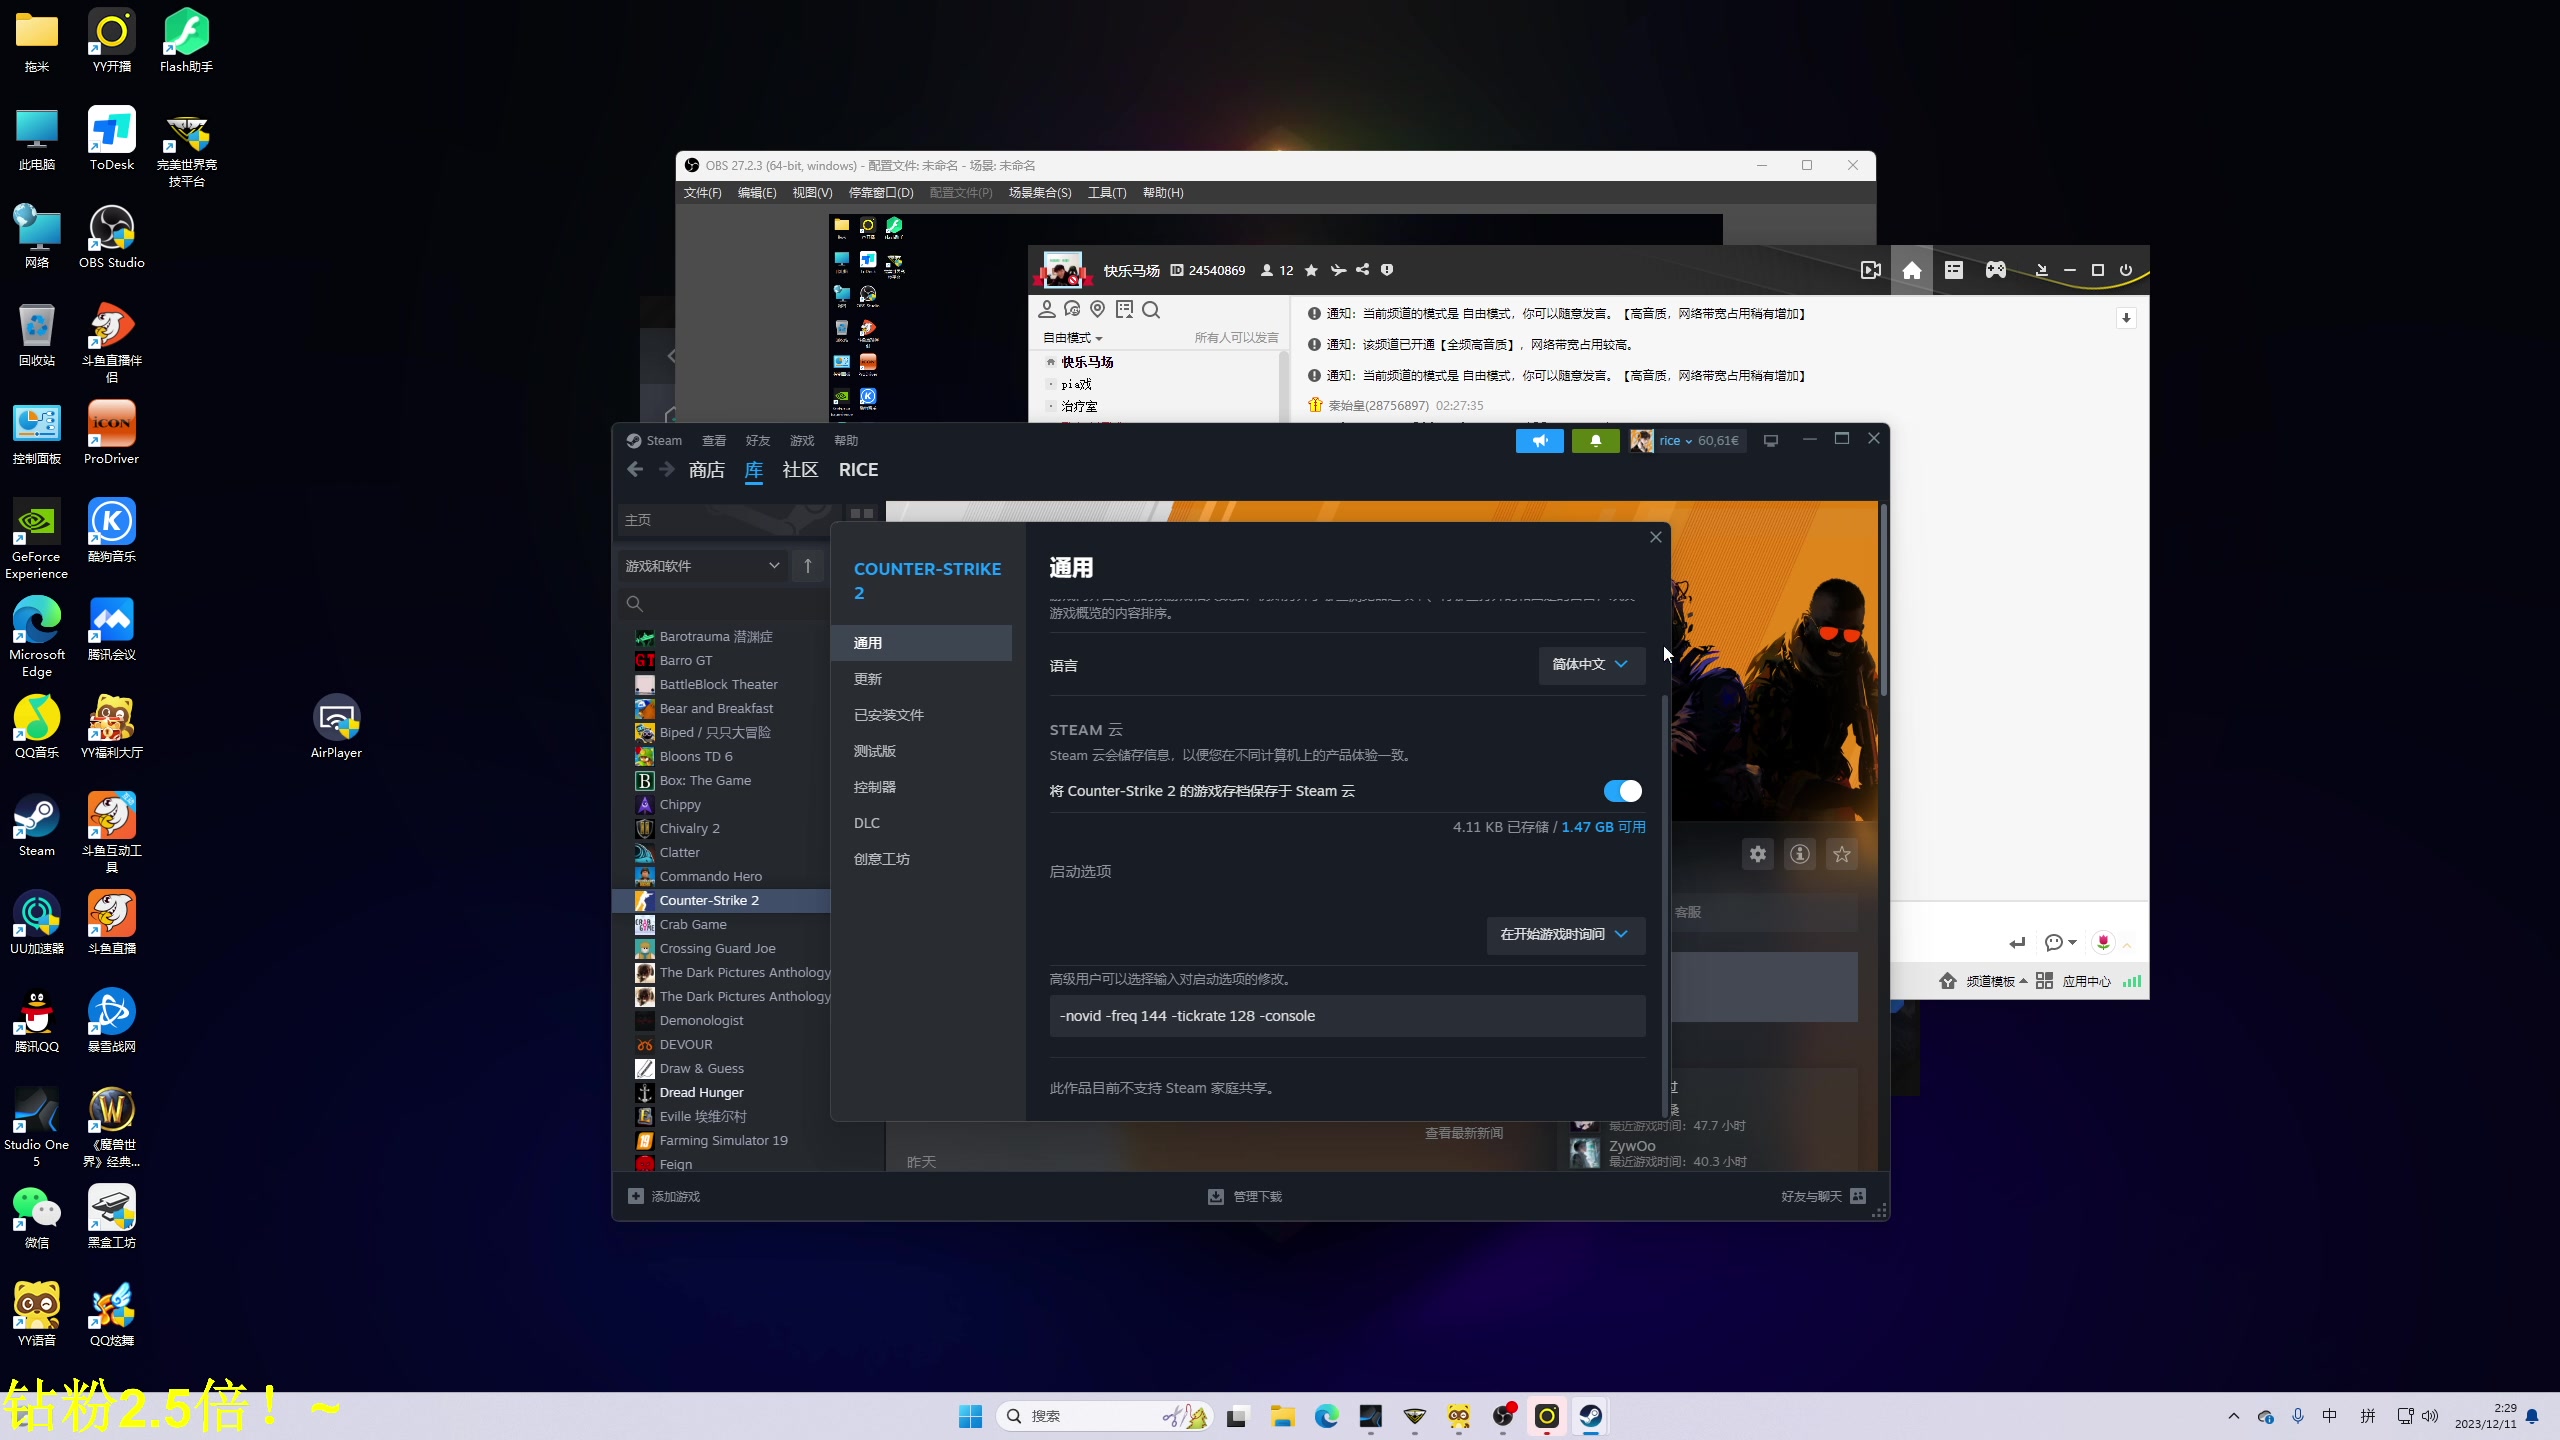Open Steam 查看 menu
Screen dimensions: 2560x1440
pos(713,441)
